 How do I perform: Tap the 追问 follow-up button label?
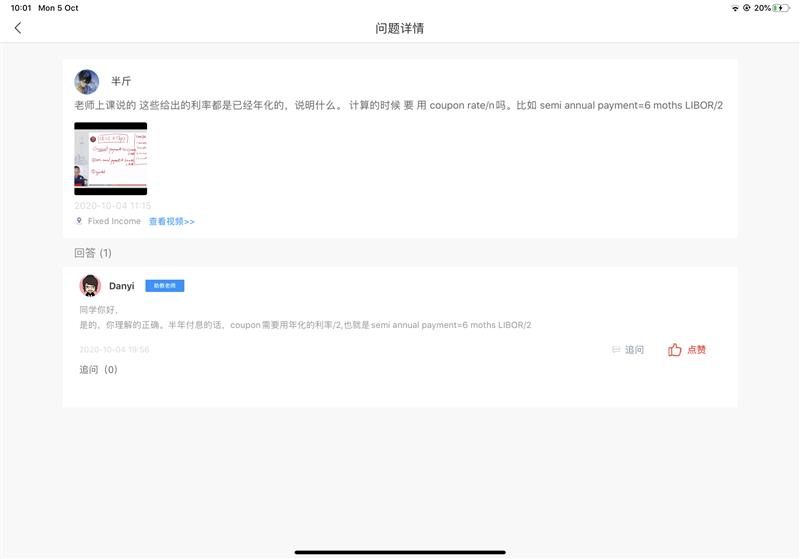point(634,350)
